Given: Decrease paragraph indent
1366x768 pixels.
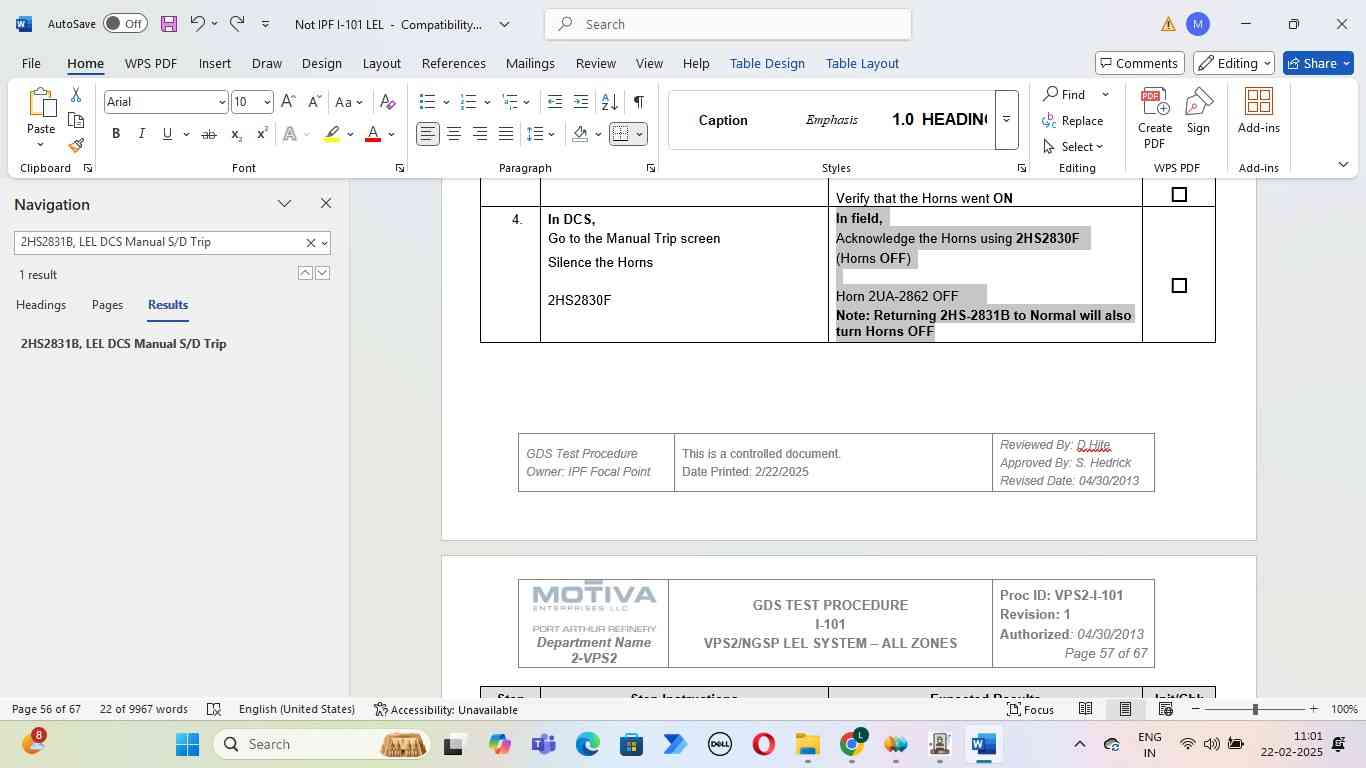Looking at the screenshot, I should tap(555, 102).
